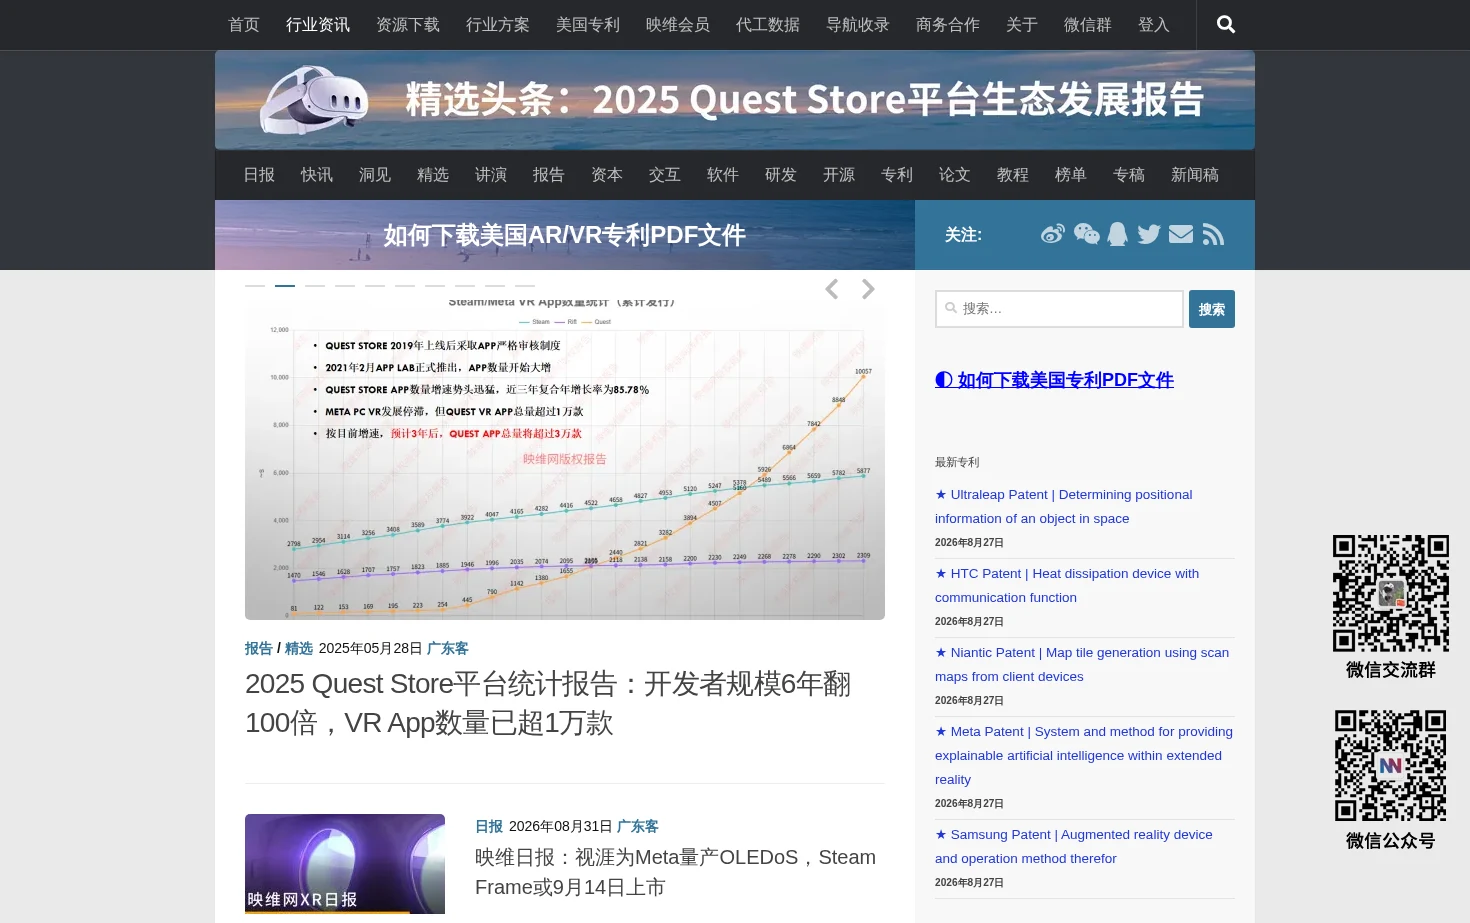
Task: Open the 映维会员 menu
Action: point(678,25)
